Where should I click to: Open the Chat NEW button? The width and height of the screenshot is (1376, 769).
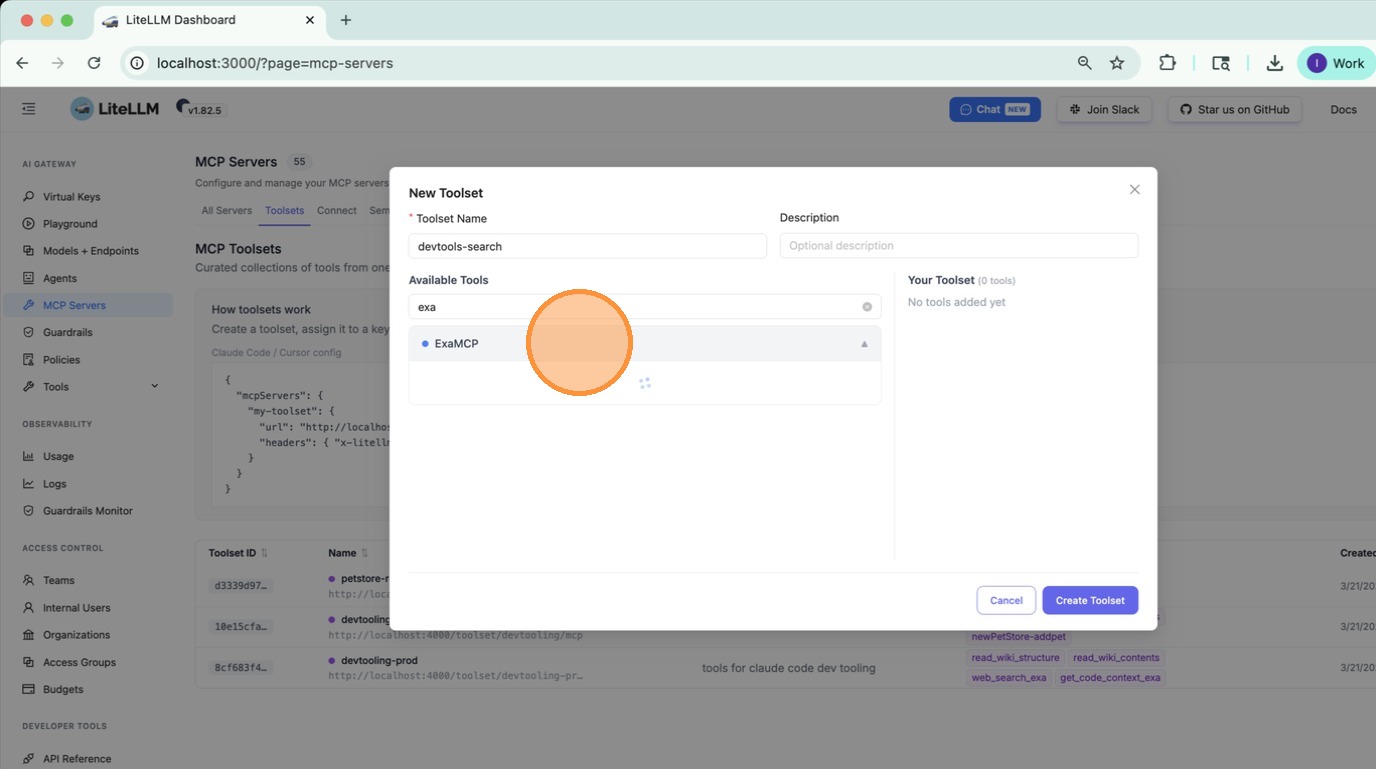point(995,109)
